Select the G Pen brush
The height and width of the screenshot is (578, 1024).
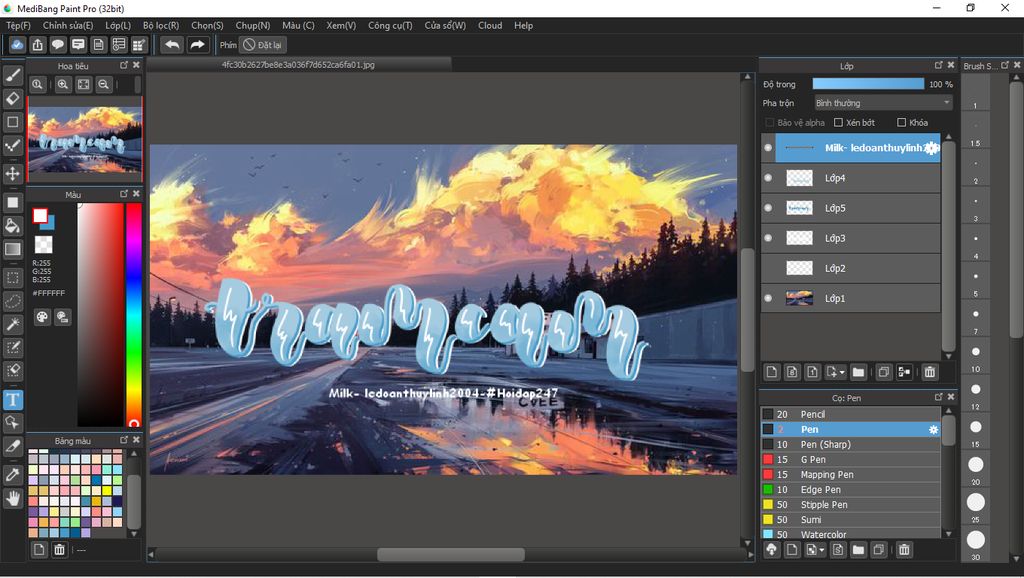coord(850,459)
